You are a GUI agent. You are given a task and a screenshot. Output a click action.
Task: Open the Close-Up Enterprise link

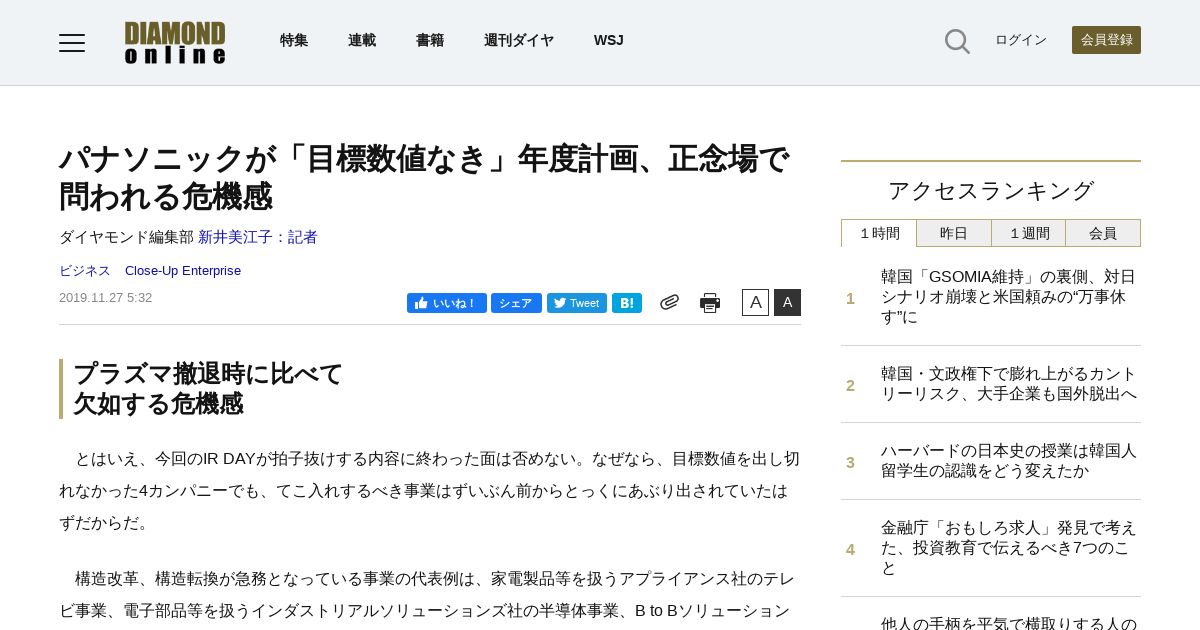click(x=183, y=271)
